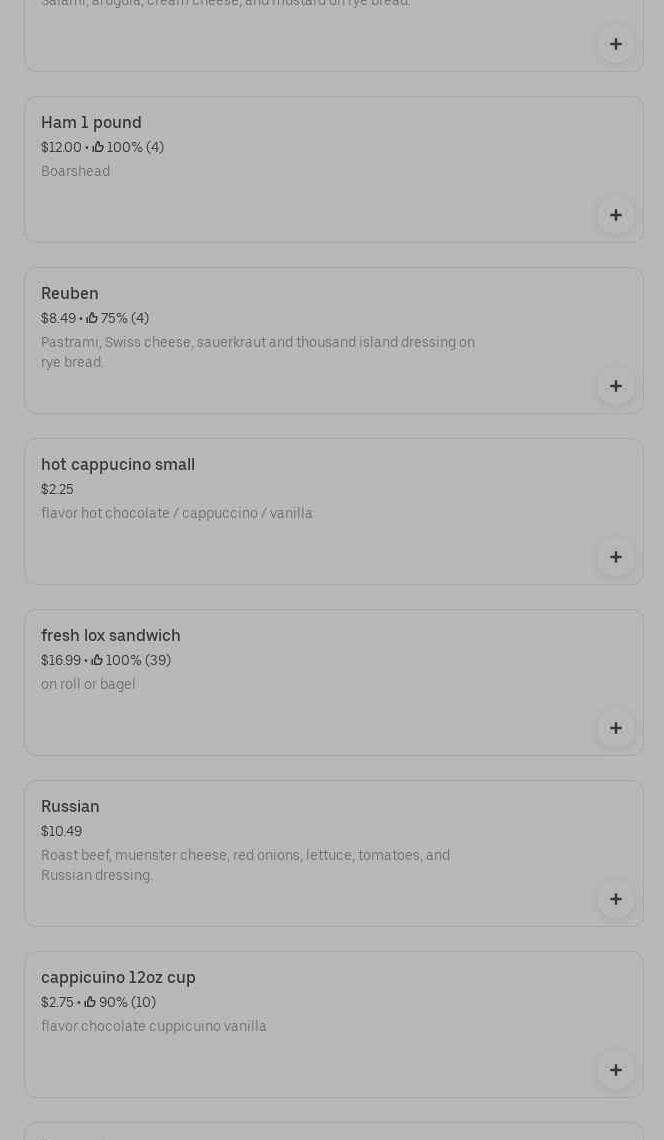The height and width of the screenshot is (1140, 664).
Task: Add hot cappucino small to order
Action: click(616, 557)
